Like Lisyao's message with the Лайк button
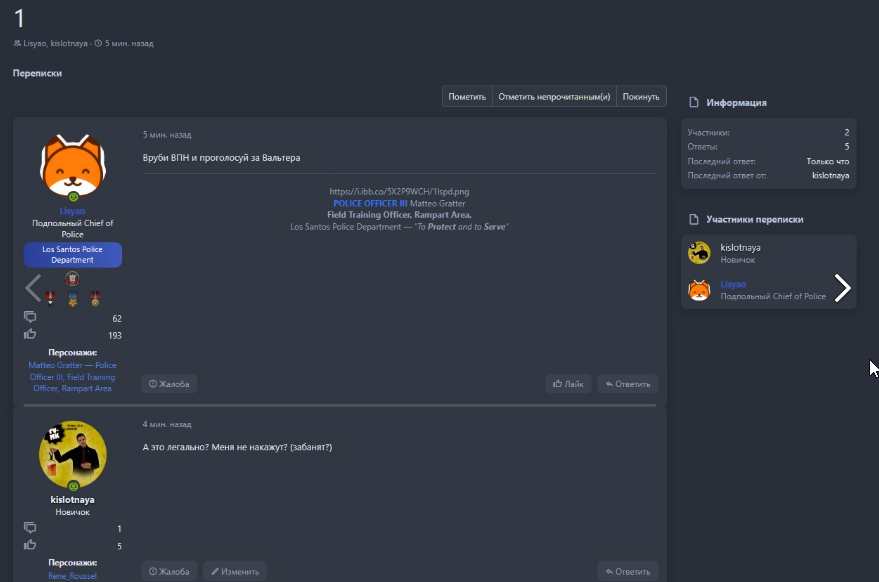Viewport: 879px width, 582px height. (x=568, y=384)
